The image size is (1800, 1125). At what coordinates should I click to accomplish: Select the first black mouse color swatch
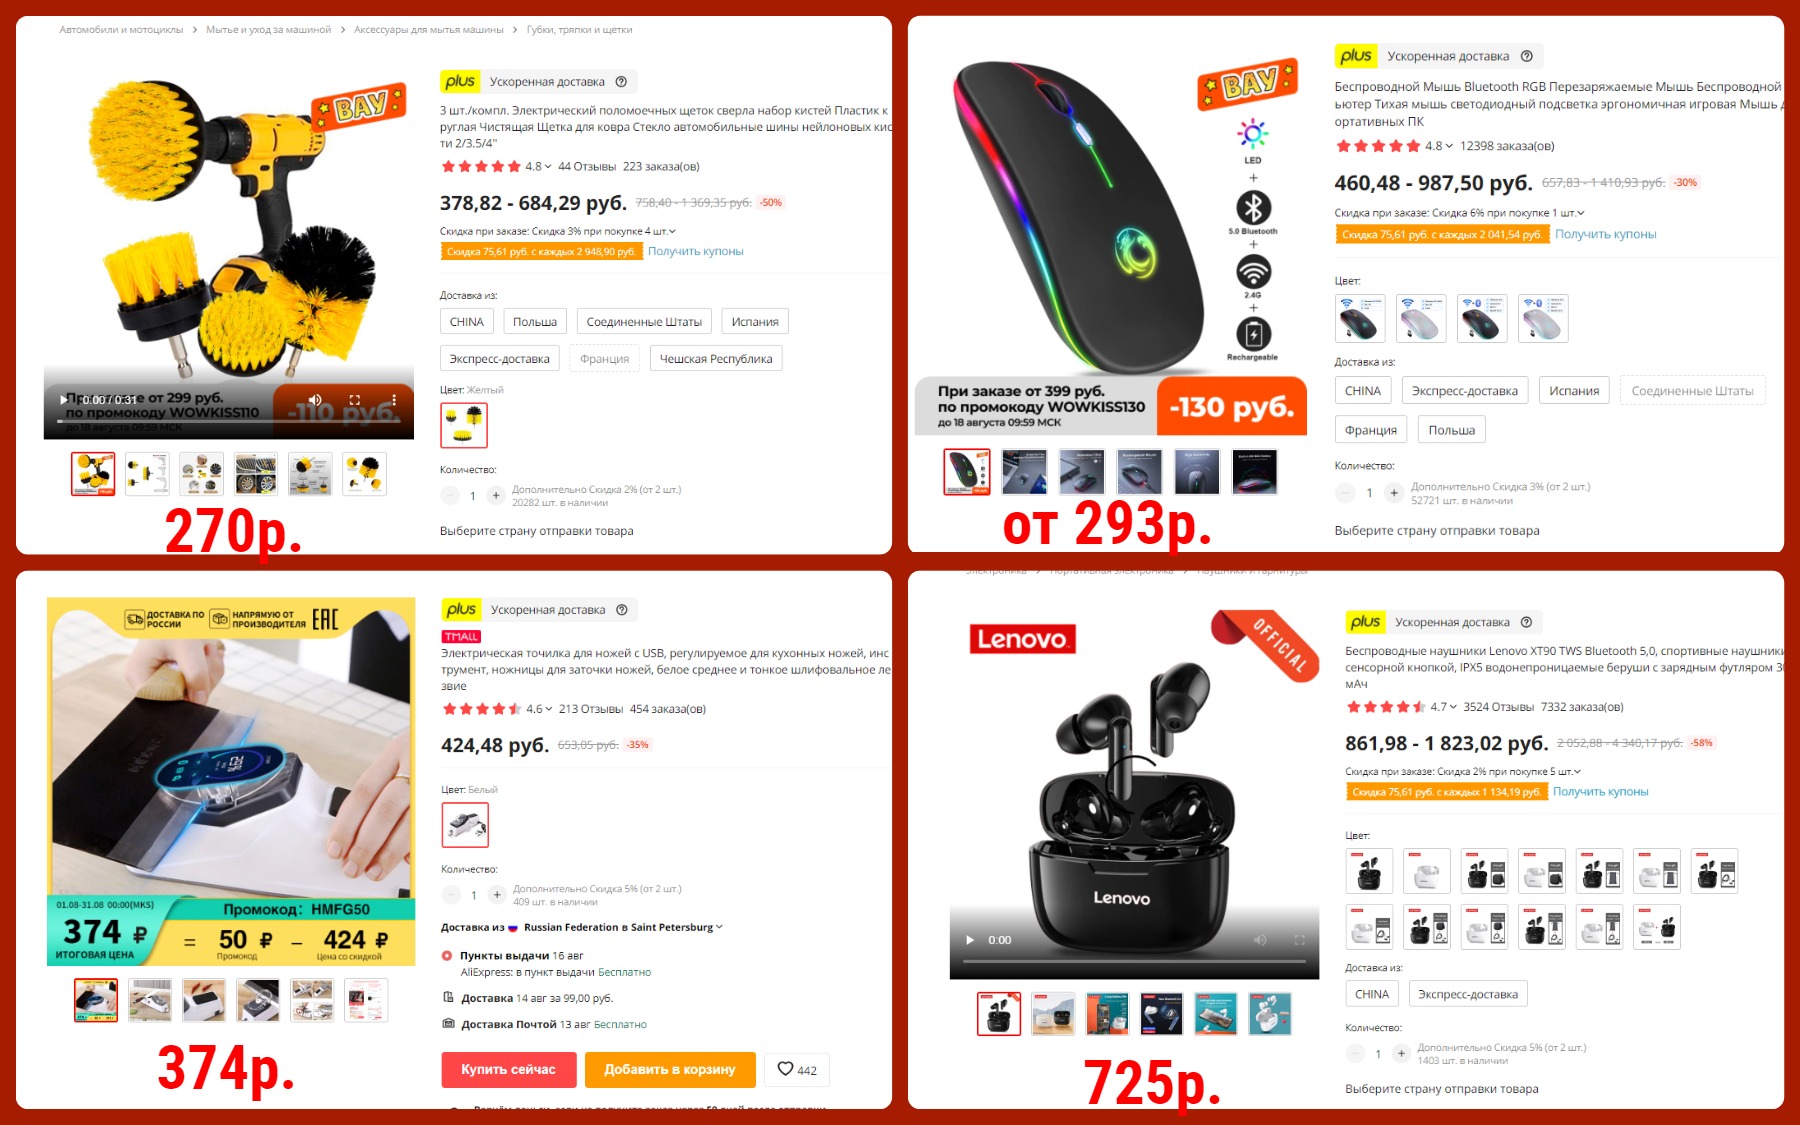tap(1360, 319)
